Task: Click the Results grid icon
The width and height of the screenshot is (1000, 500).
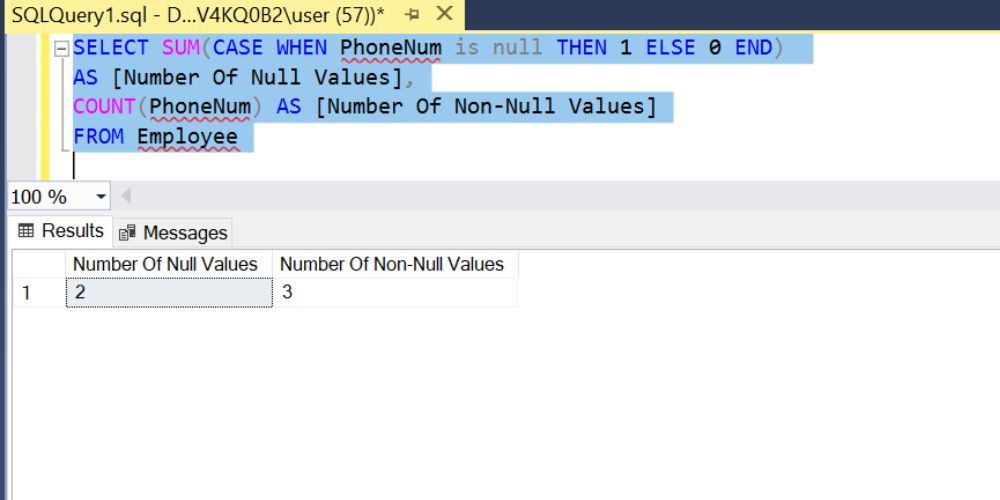Action: [x=26, y=231]
